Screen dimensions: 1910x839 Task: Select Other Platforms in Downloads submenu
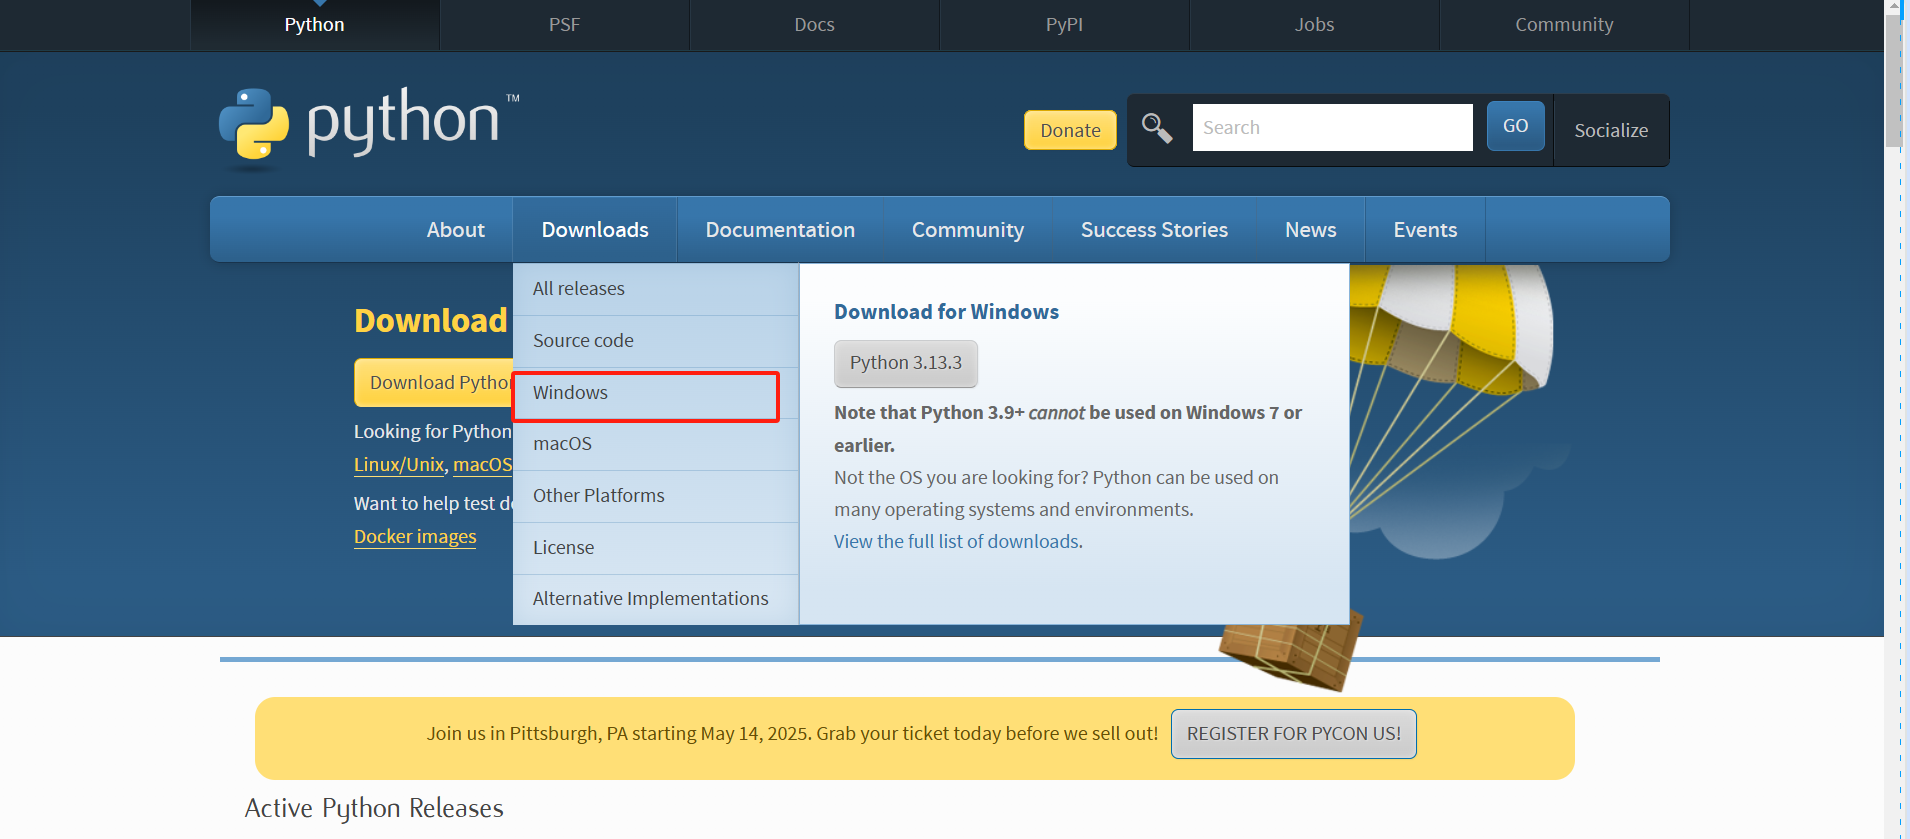pos(656,496)
